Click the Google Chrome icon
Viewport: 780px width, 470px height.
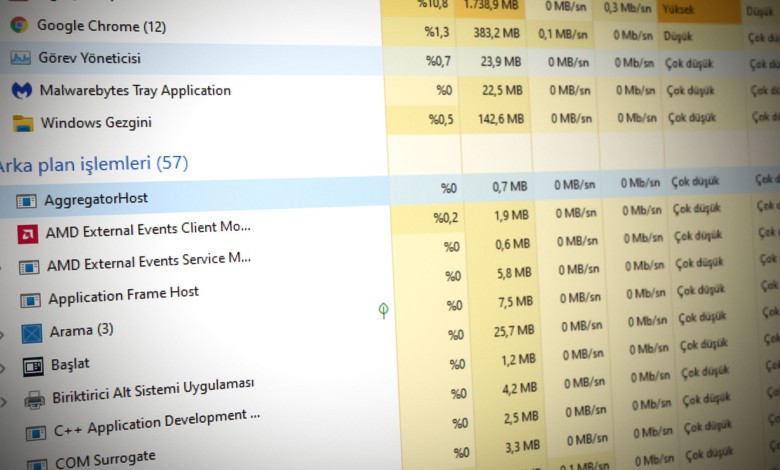19,24
